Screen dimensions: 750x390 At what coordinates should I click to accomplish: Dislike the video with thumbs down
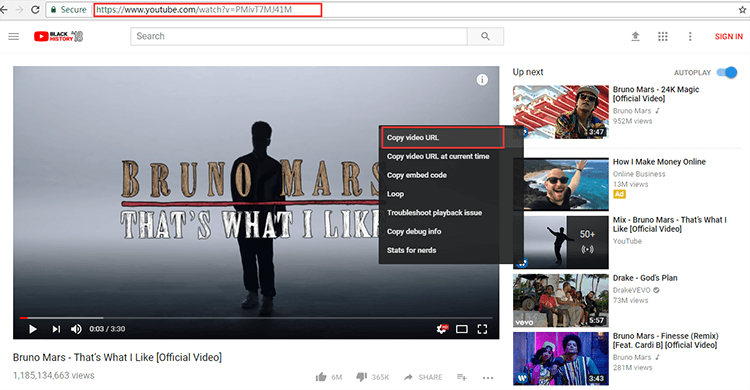[362, 377]
